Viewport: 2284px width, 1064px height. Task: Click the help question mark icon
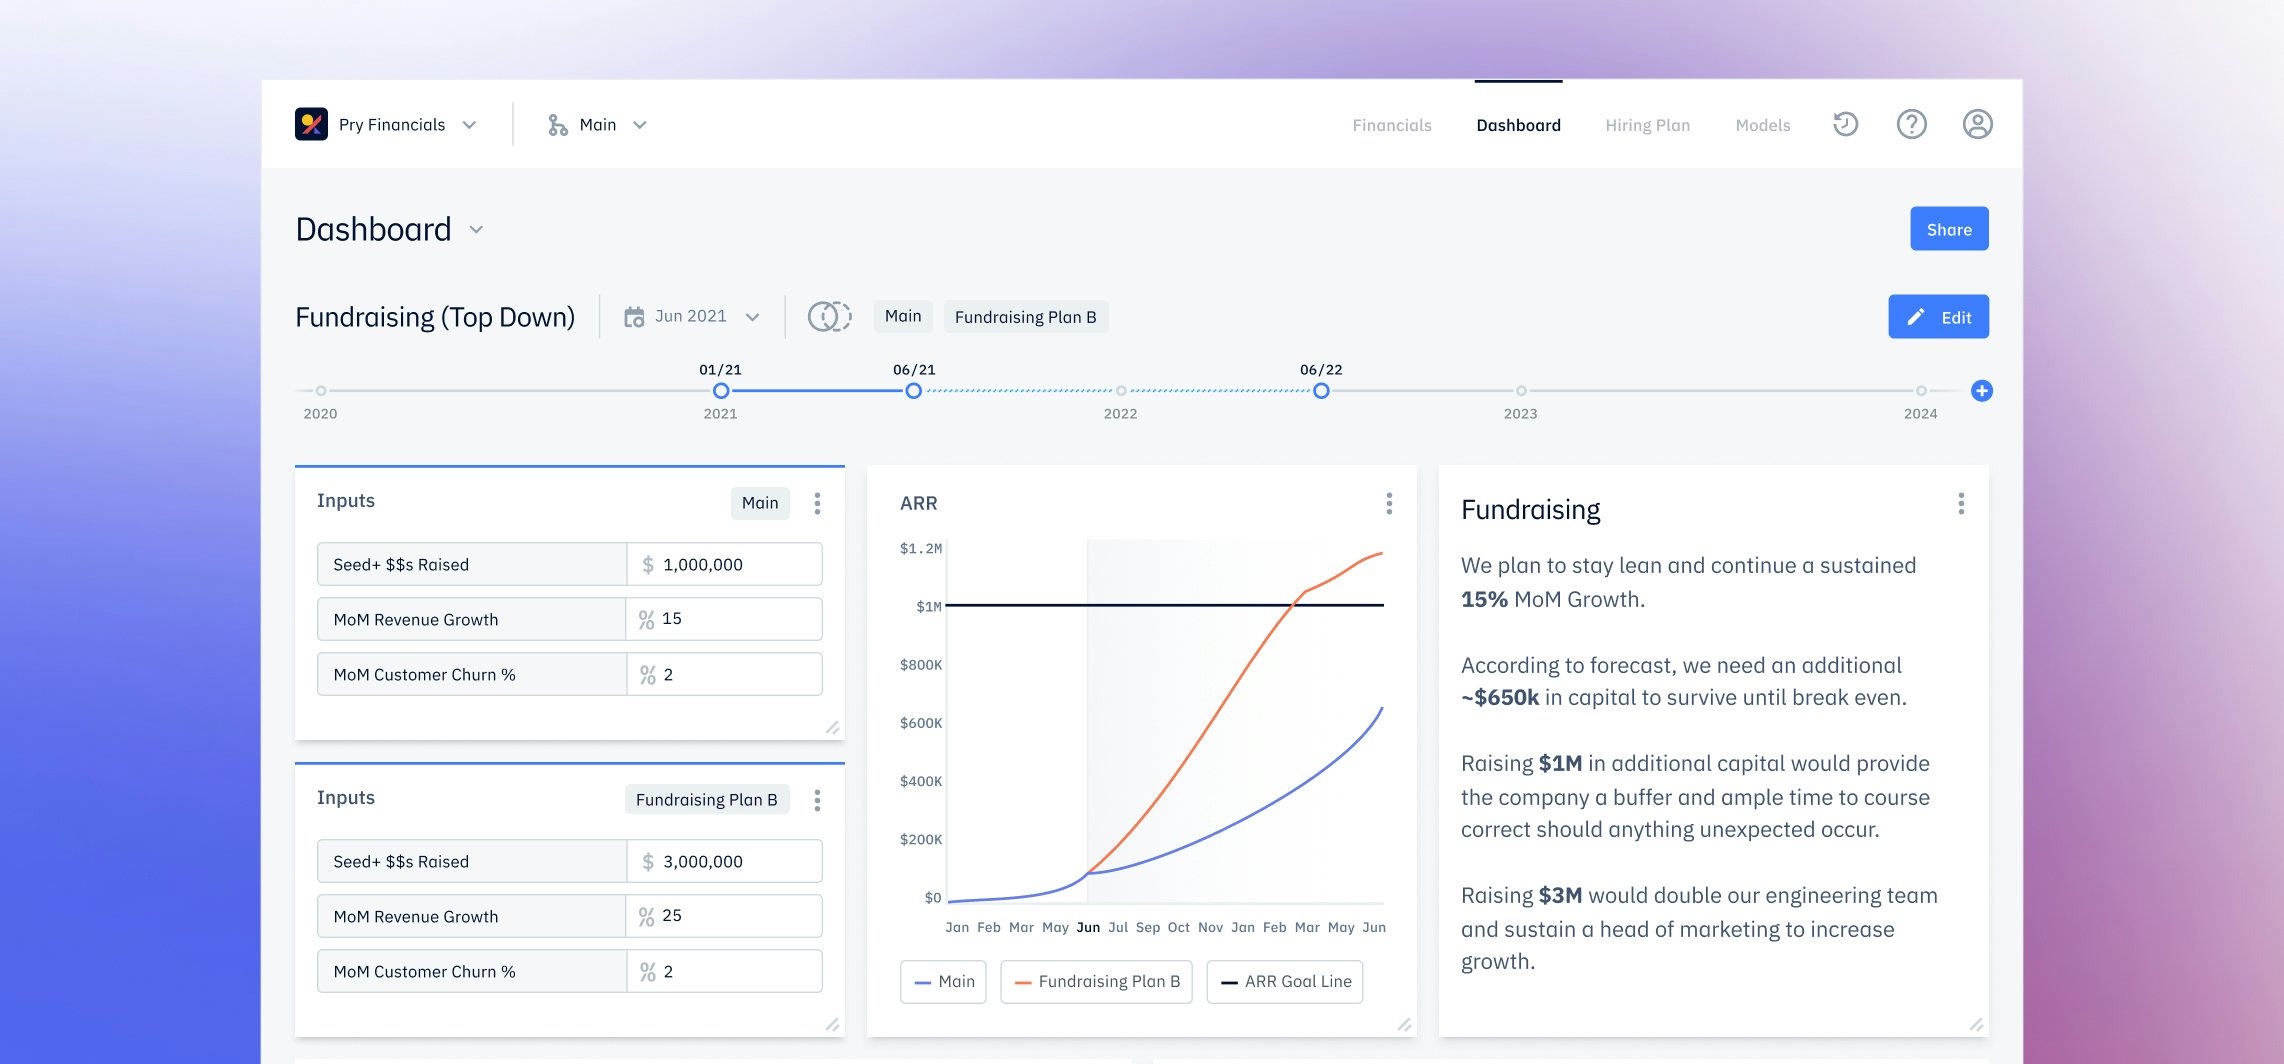[x=1912, y=124]
